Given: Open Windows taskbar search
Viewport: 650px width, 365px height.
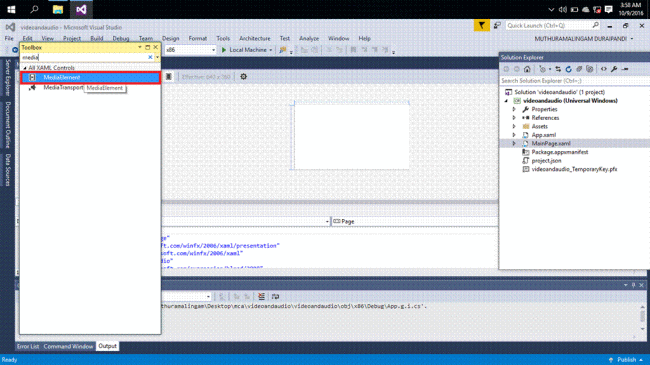Looking at the screenshot, I should [x=34, y=9].
